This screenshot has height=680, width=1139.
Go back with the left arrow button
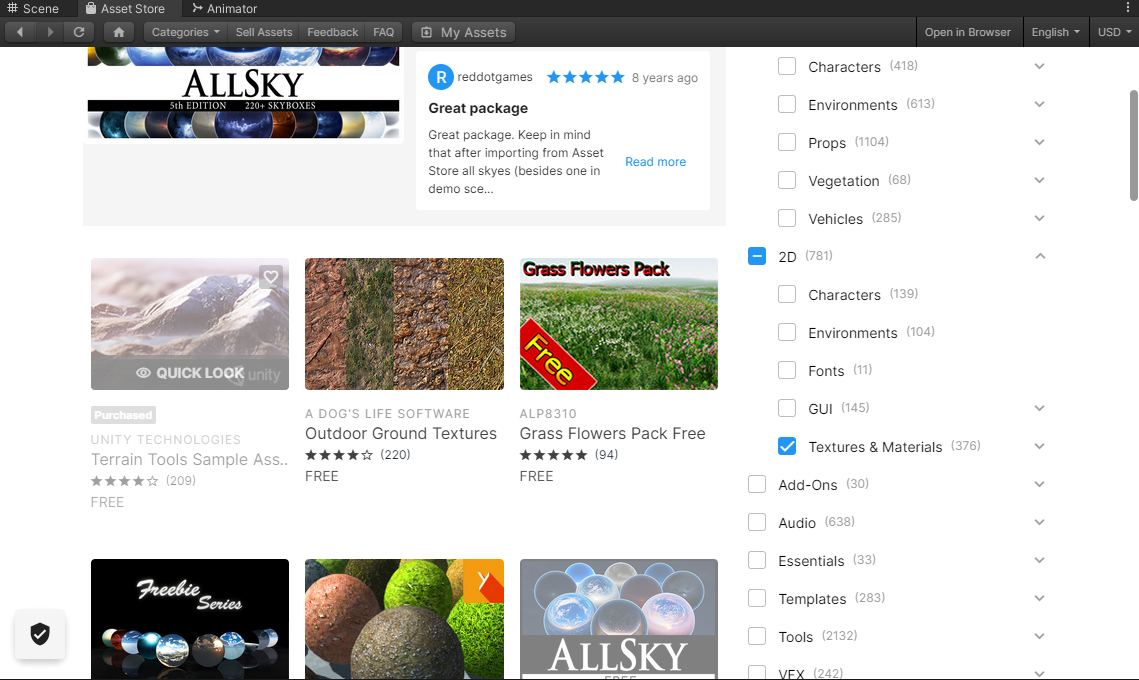coord(20,32)
